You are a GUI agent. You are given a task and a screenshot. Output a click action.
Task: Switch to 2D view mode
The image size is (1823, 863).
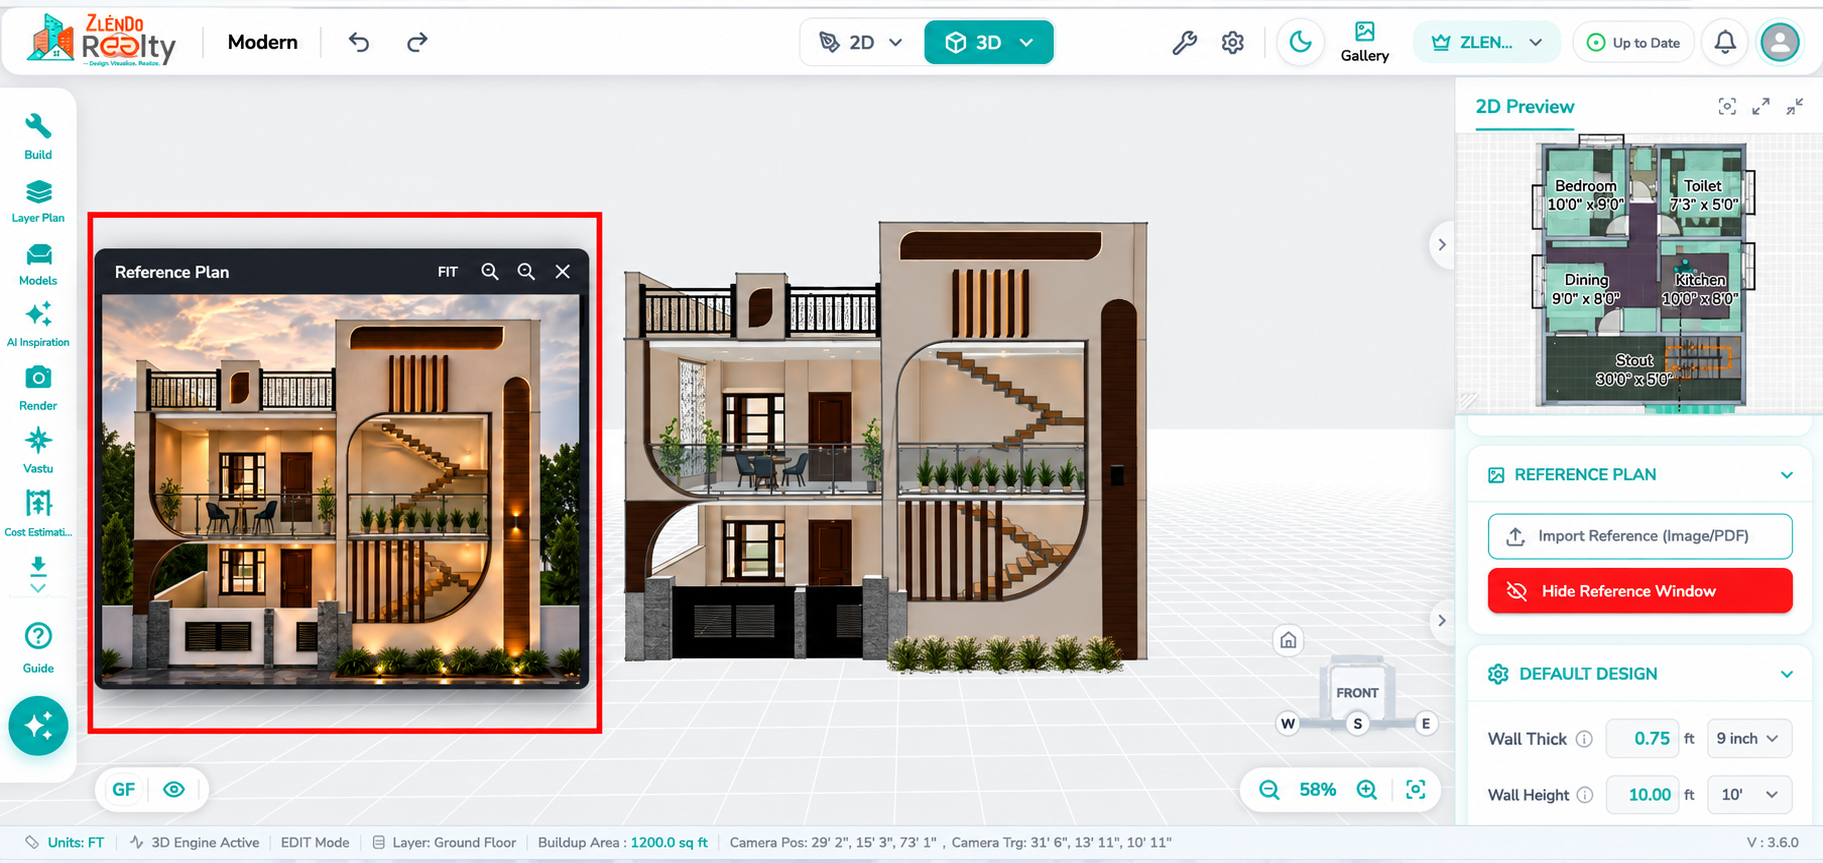tap(860, 42)
